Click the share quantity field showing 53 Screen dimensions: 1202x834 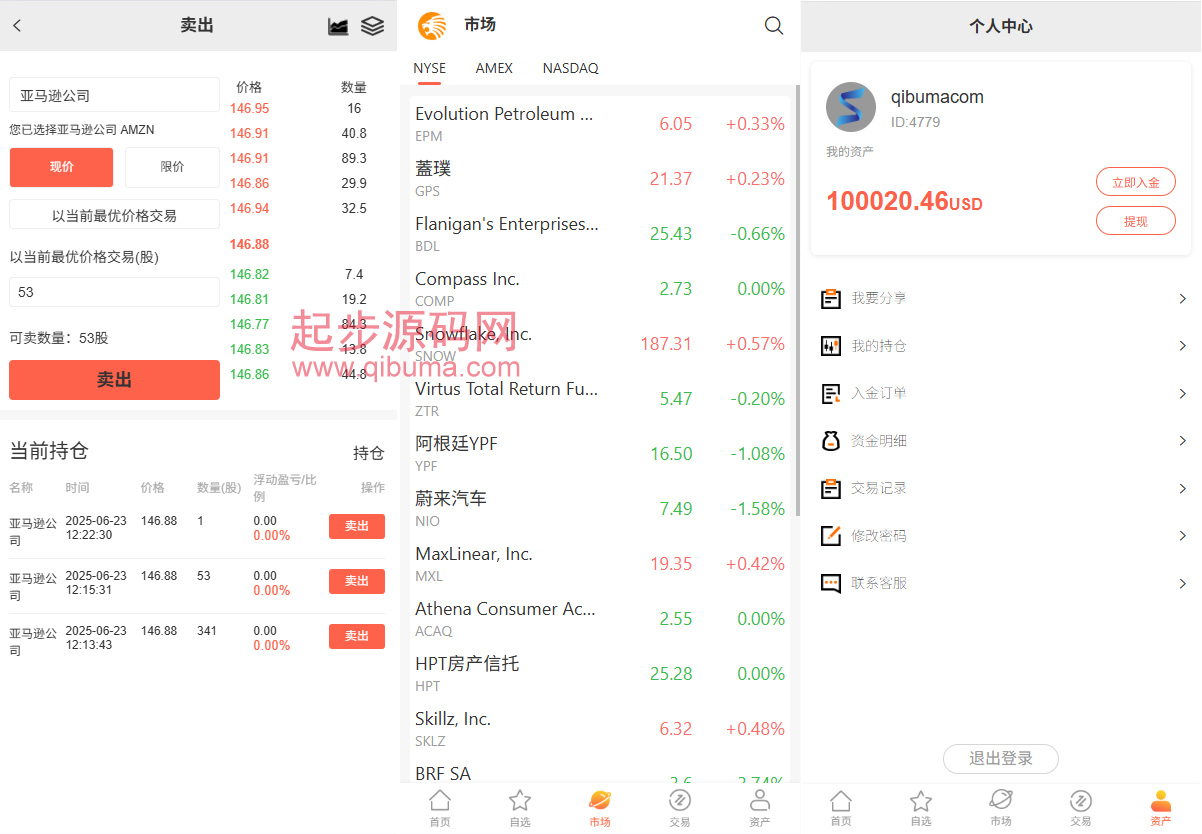click(x=114, y=292)
